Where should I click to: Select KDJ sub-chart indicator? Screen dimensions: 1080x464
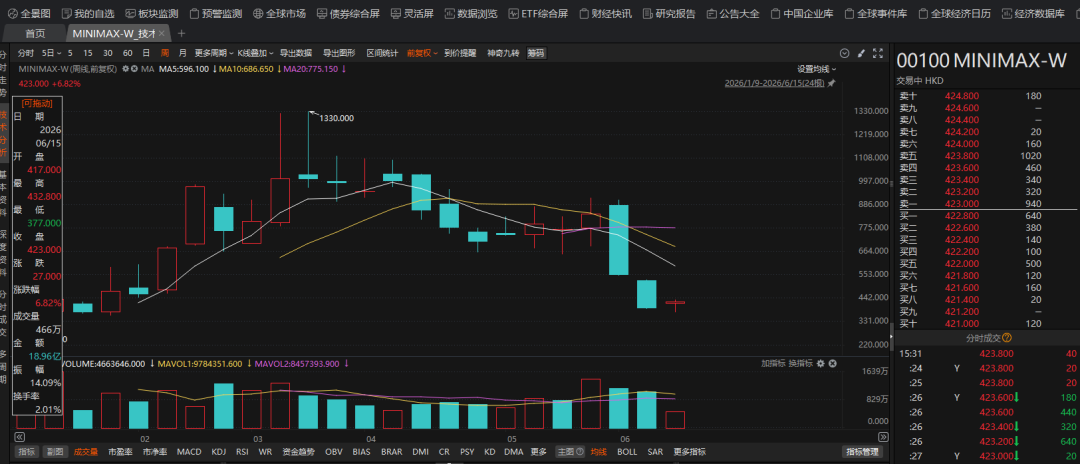point(219,452)
